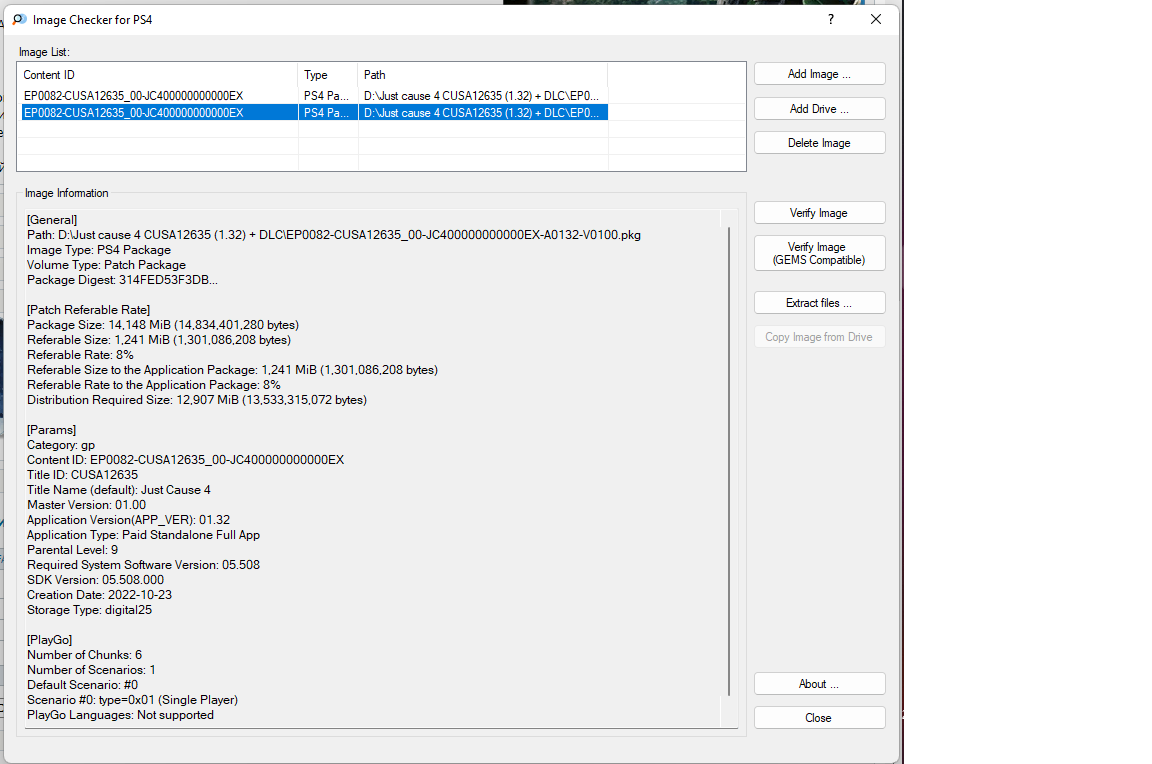Click the Close button at bottom
The image size is (1152, 764).
(819, 718)
